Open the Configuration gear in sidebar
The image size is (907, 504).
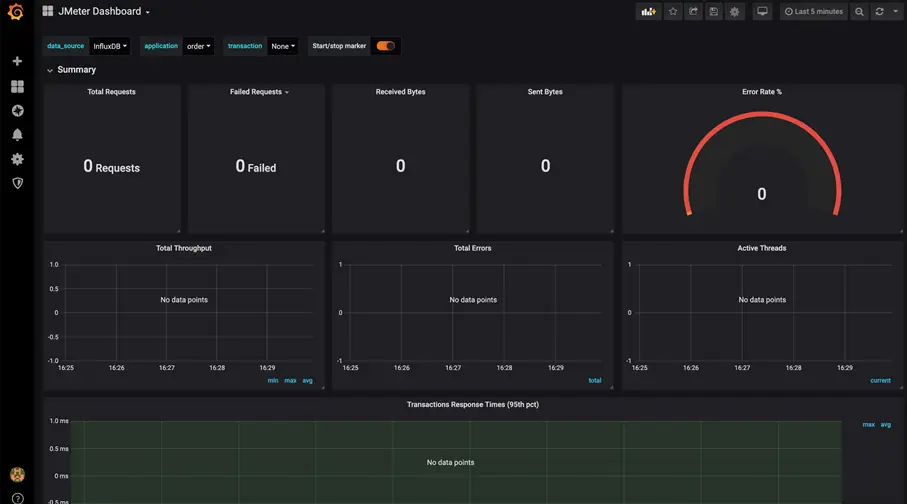(x=17, y=159)
